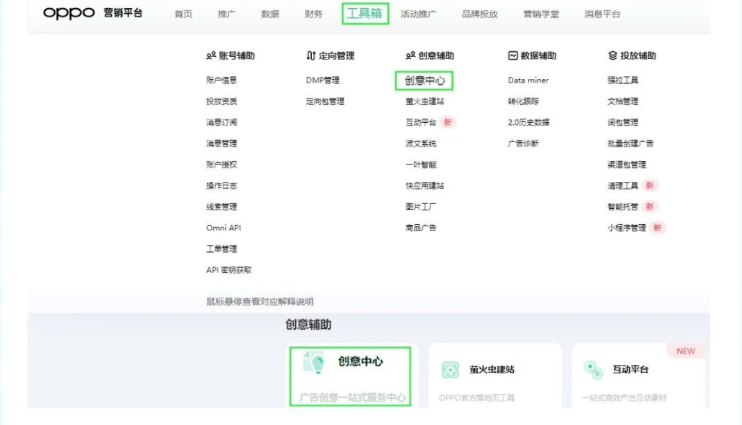742x425 pixels.
Task: Click the 账号辅助 header icon
Action: pos(211,56)
